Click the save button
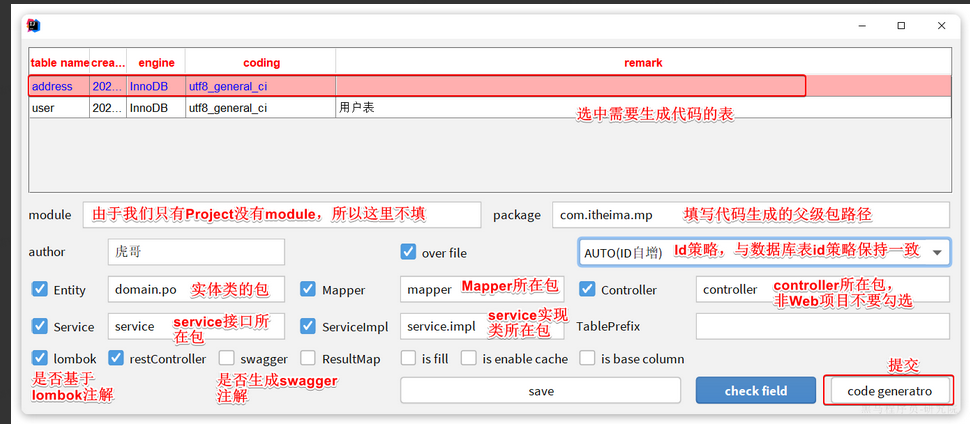Image resolution: width=970 pixels, height=424 pixels. (x=541, y=391)
